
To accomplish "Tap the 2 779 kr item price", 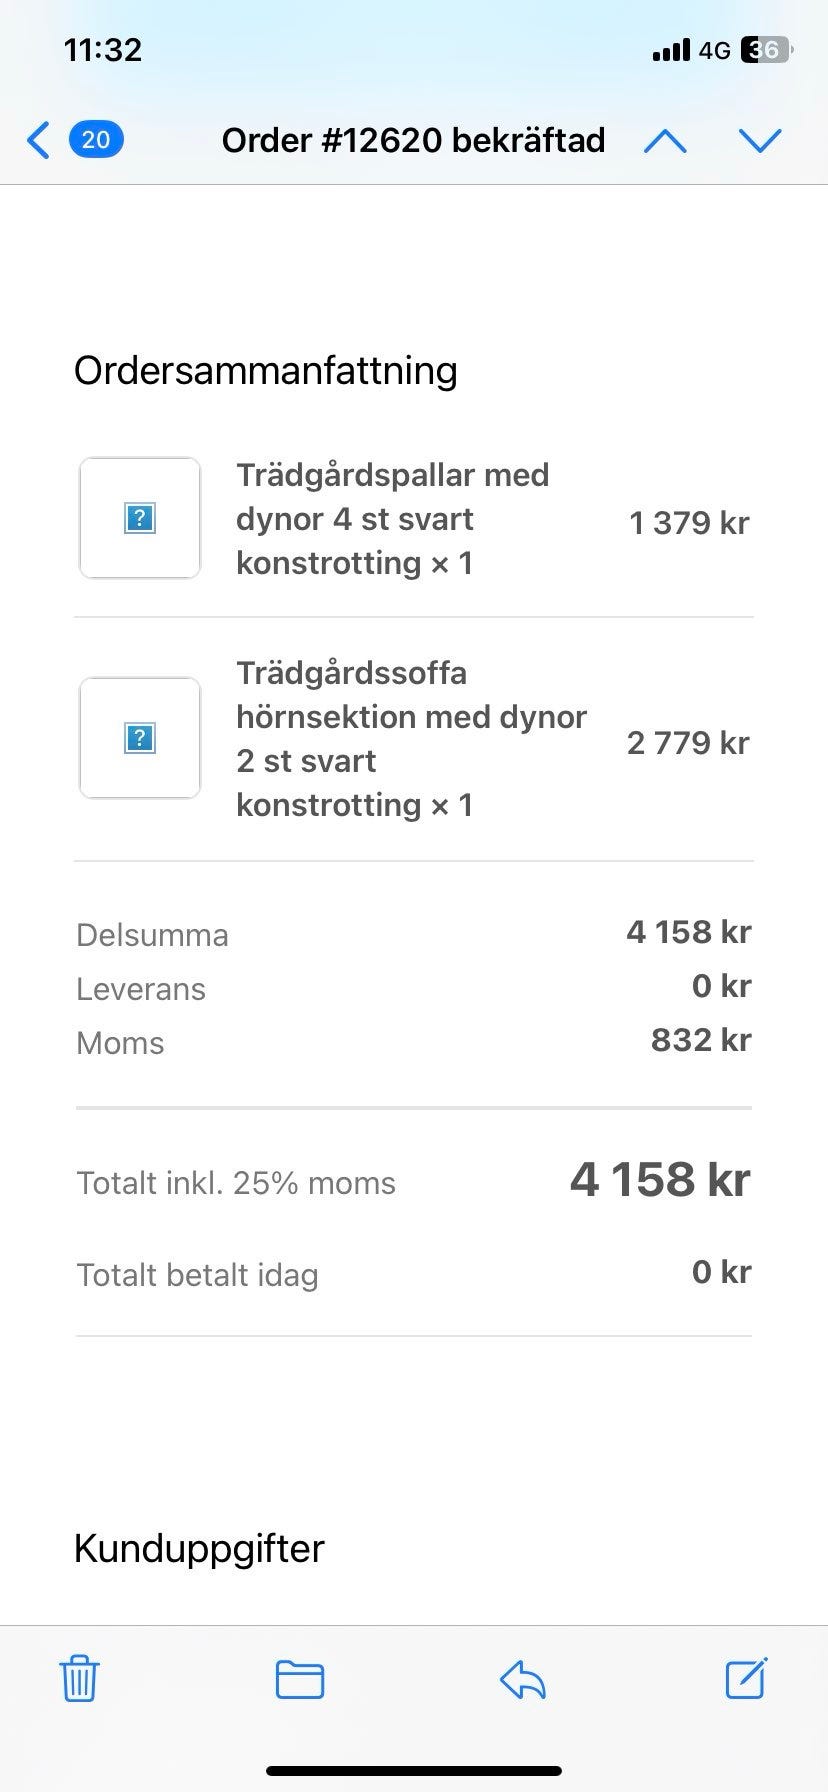I will 688,743.
